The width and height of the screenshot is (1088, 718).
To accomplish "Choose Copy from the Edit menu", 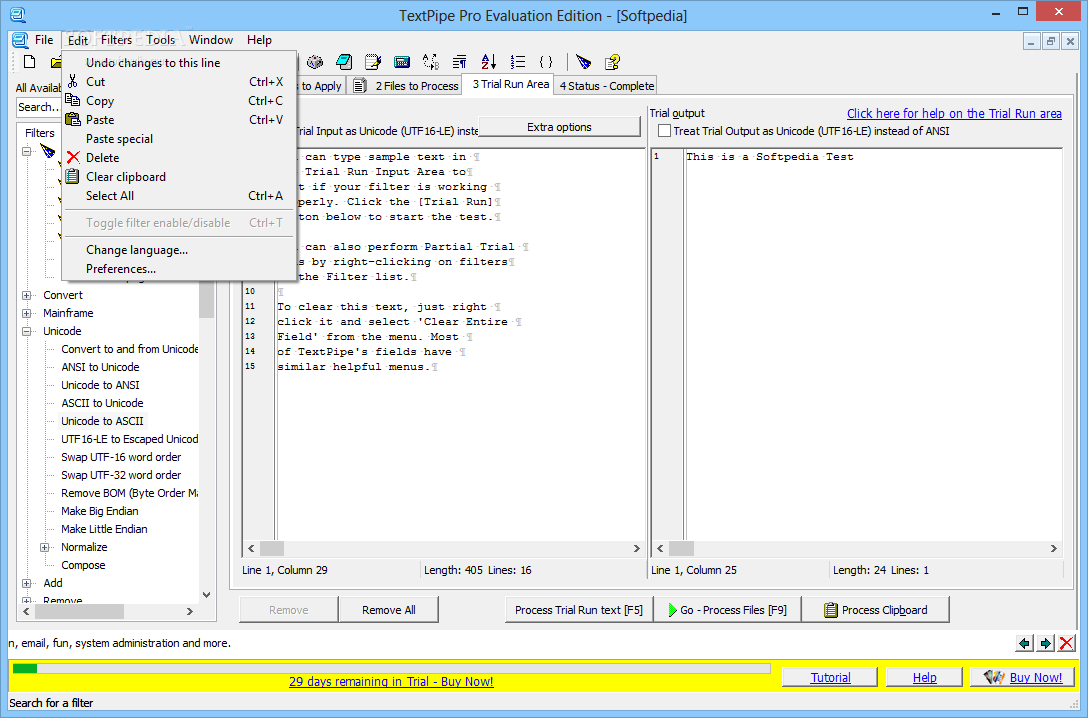I will pyautogui.click(x=179, y=101).
